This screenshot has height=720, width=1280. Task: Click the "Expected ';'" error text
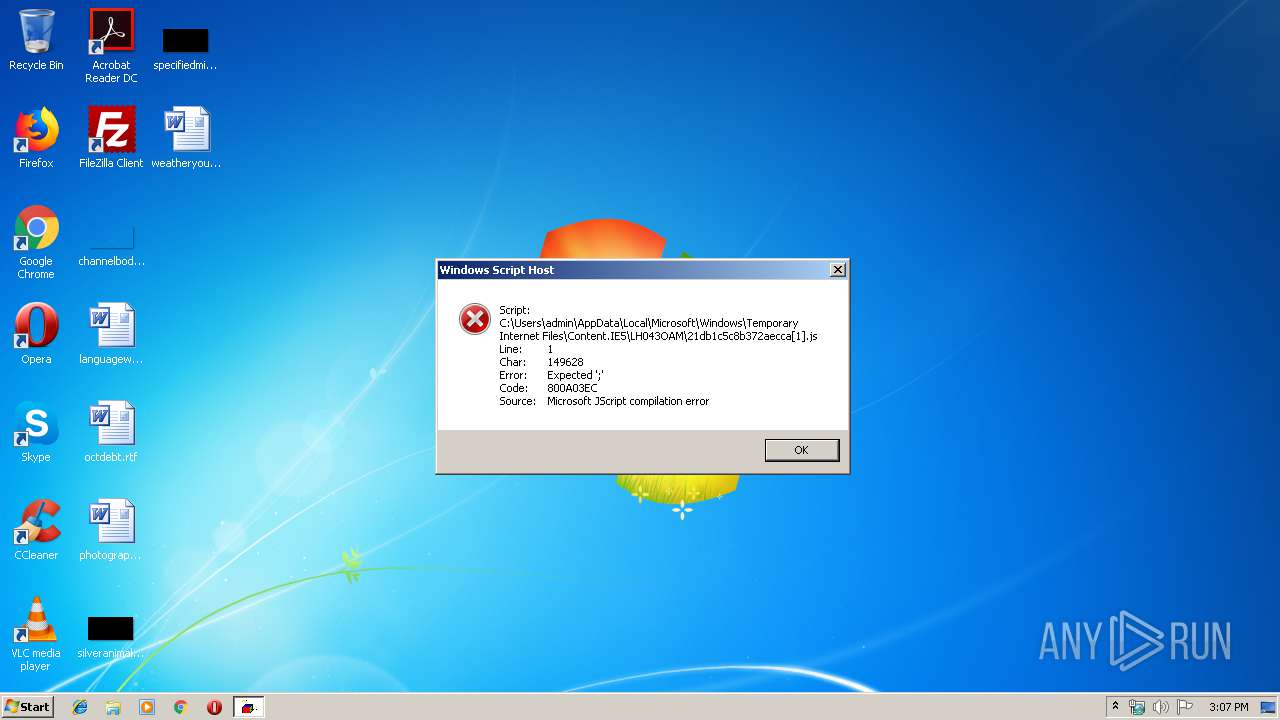tap(575, 375)
